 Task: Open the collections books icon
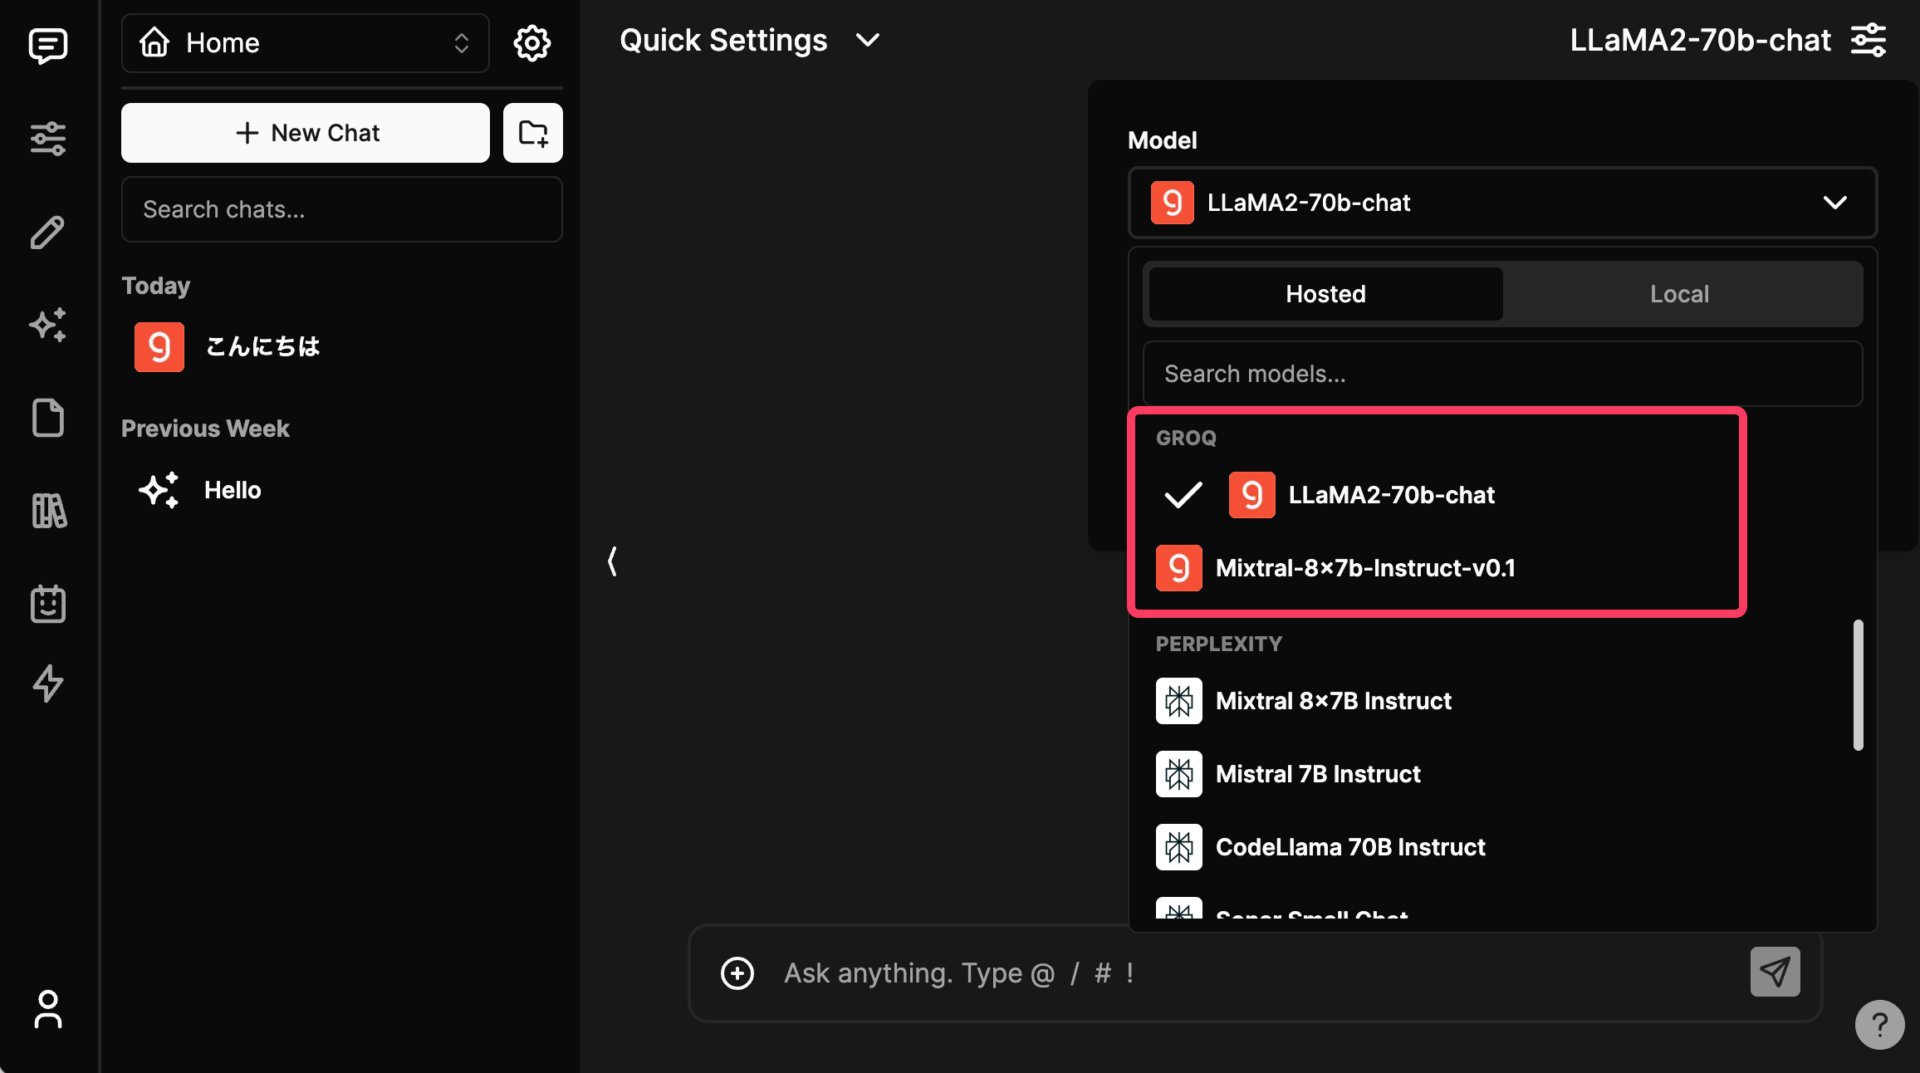48,511
